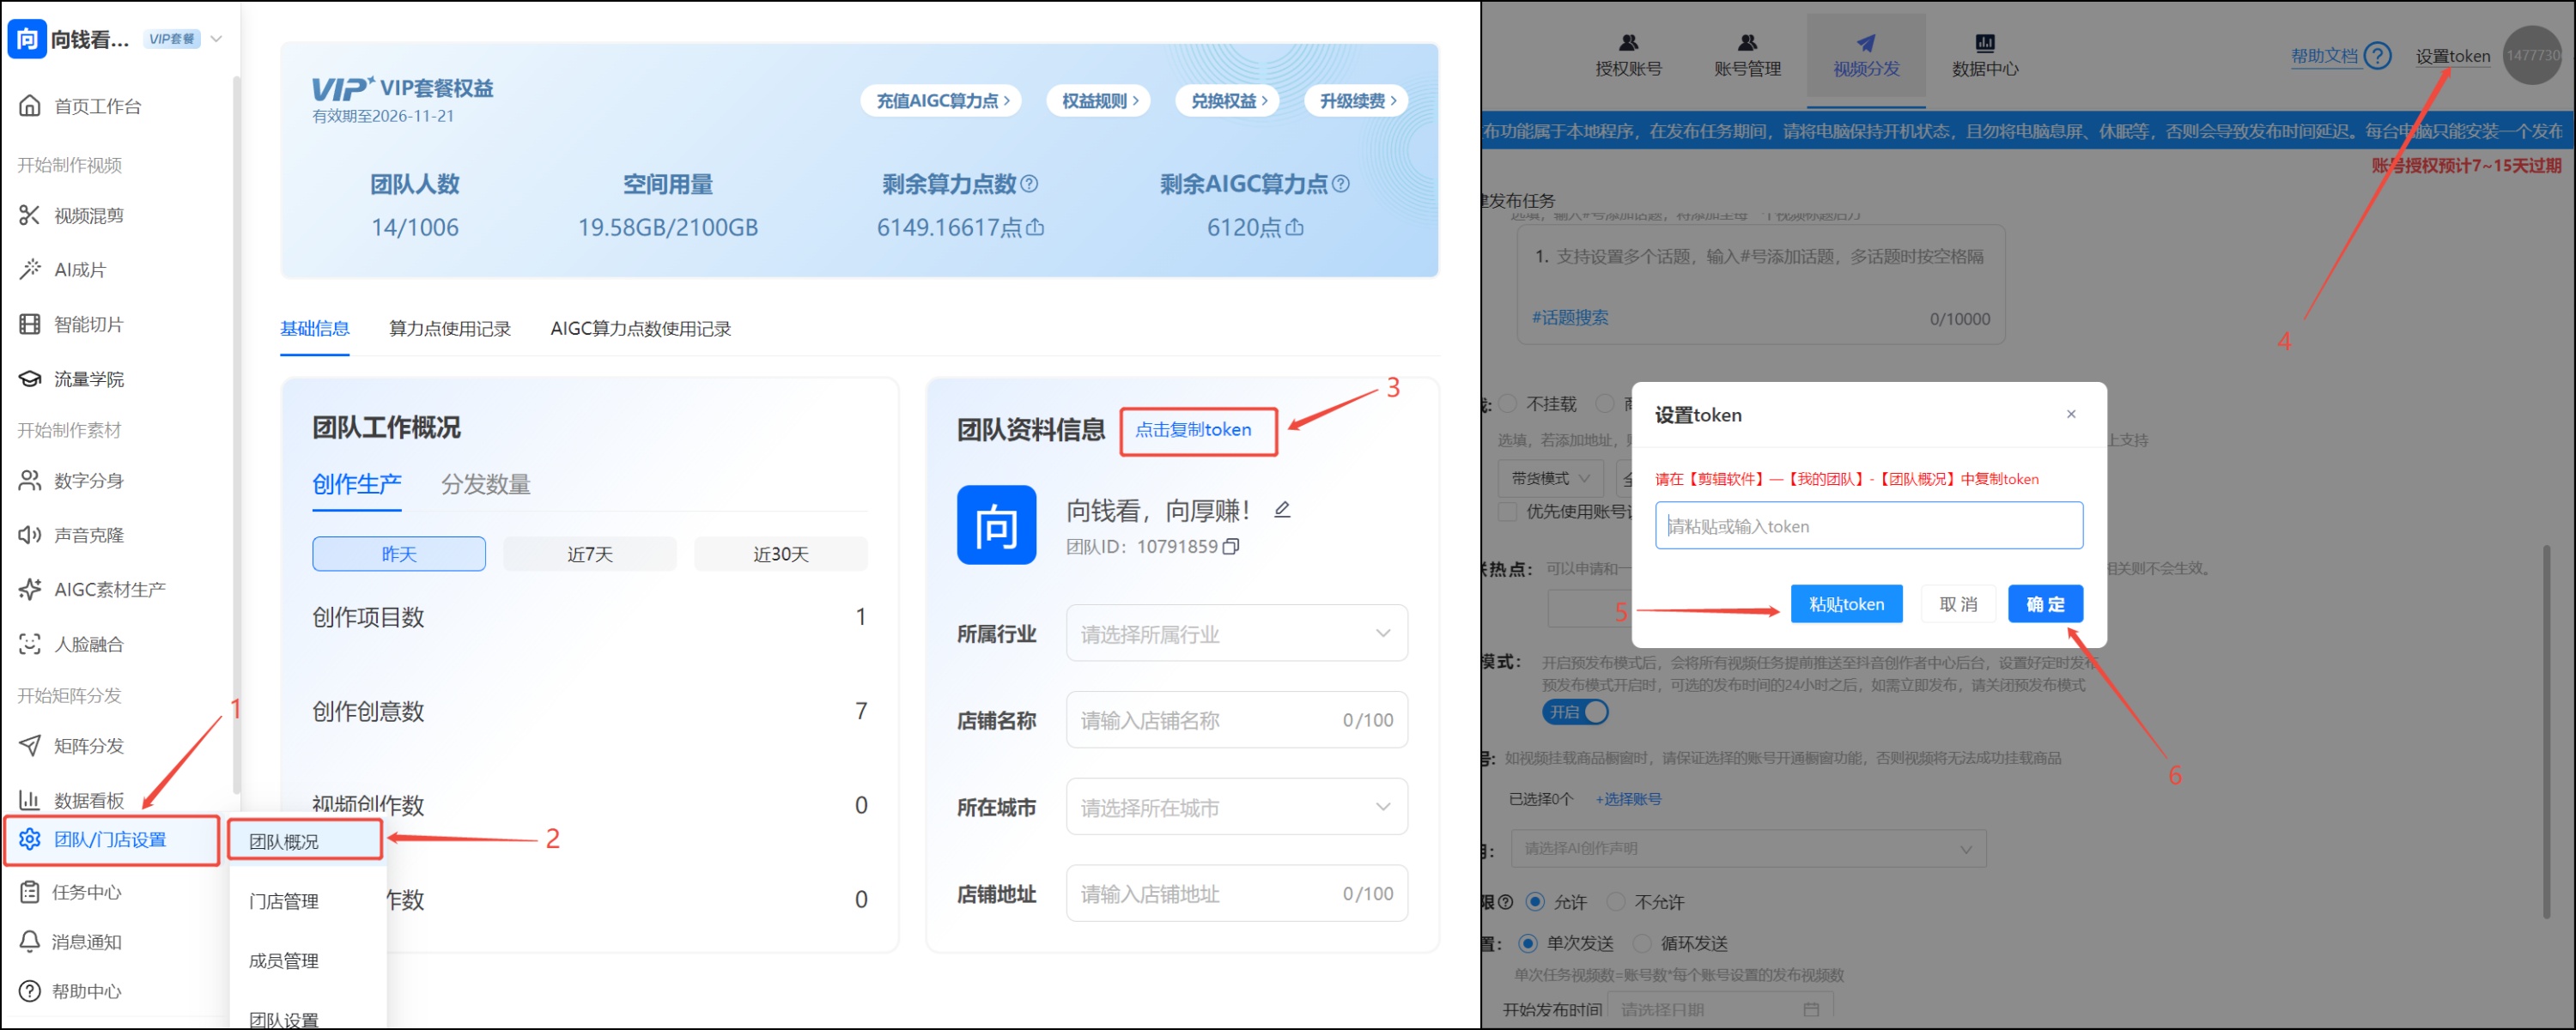The height and width of the screenshot is (1030, 2576).
Task: Open 团队概况 submenu item
Action: coord(304,841)
